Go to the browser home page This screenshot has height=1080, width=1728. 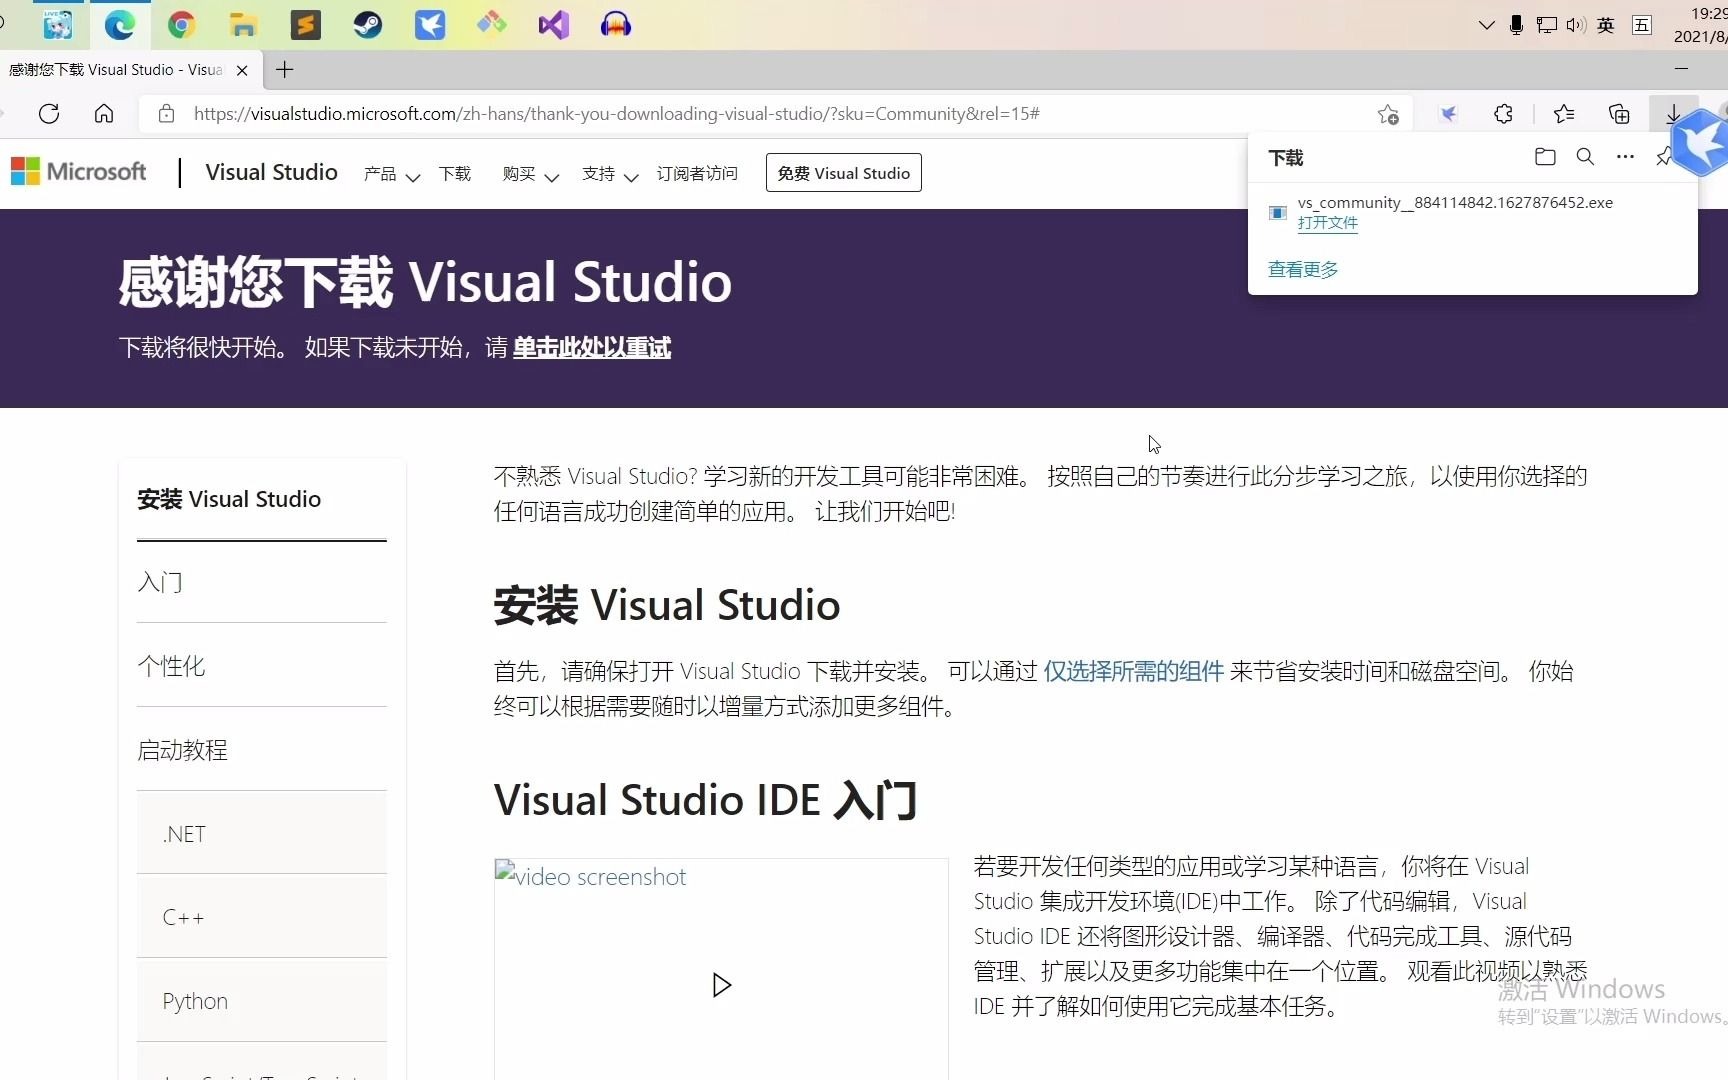click(x=104, y=114)
